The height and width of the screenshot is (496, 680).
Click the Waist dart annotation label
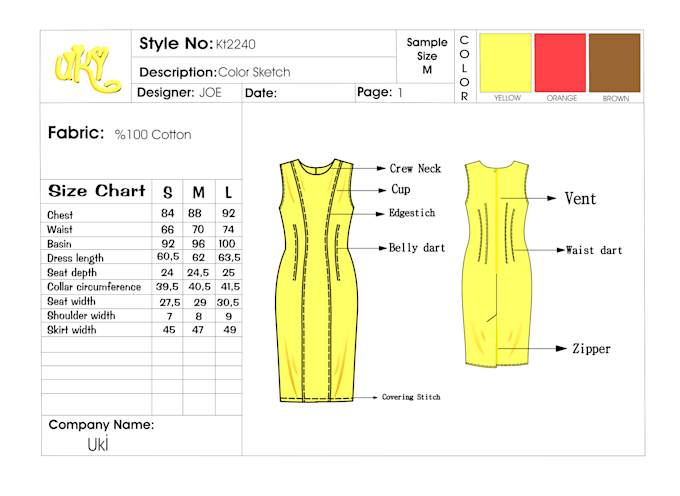point(594,250)
